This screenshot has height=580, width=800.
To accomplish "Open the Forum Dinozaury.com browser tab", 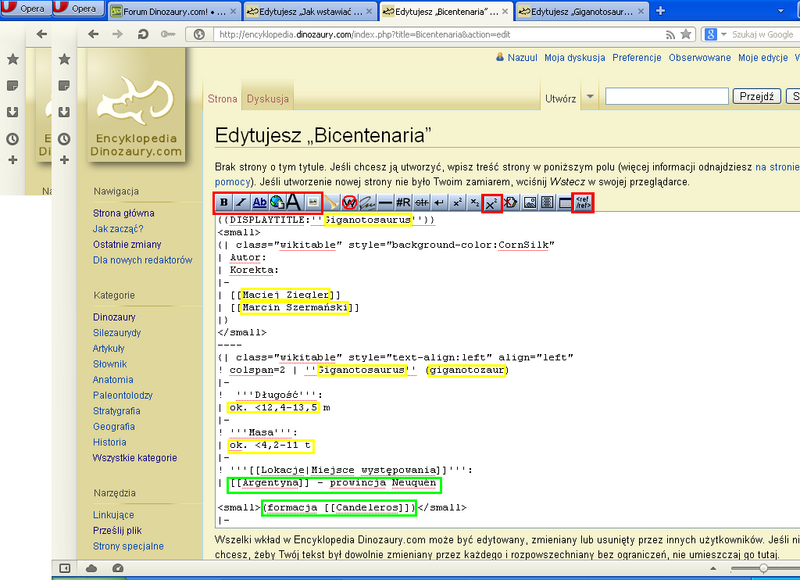I will pos(172,10).
